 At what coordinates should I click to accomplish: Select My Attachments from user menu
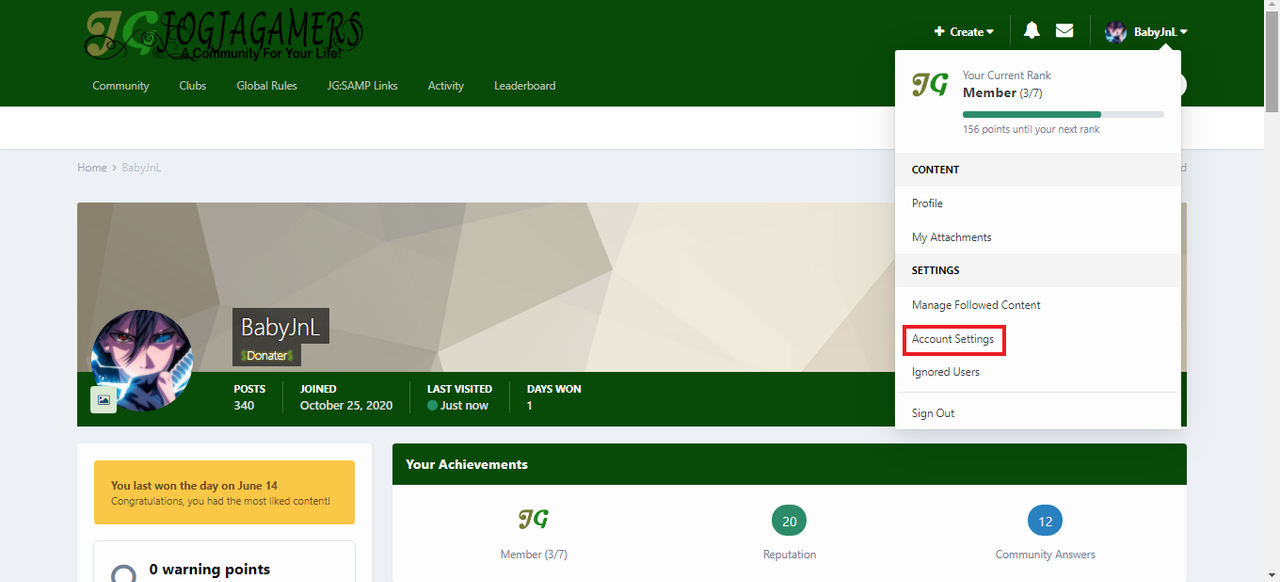[x=1038, y=237]
